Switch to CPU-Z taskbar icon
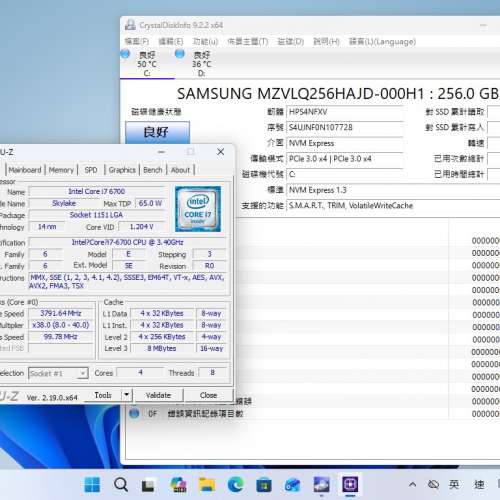 click(350, 484)
